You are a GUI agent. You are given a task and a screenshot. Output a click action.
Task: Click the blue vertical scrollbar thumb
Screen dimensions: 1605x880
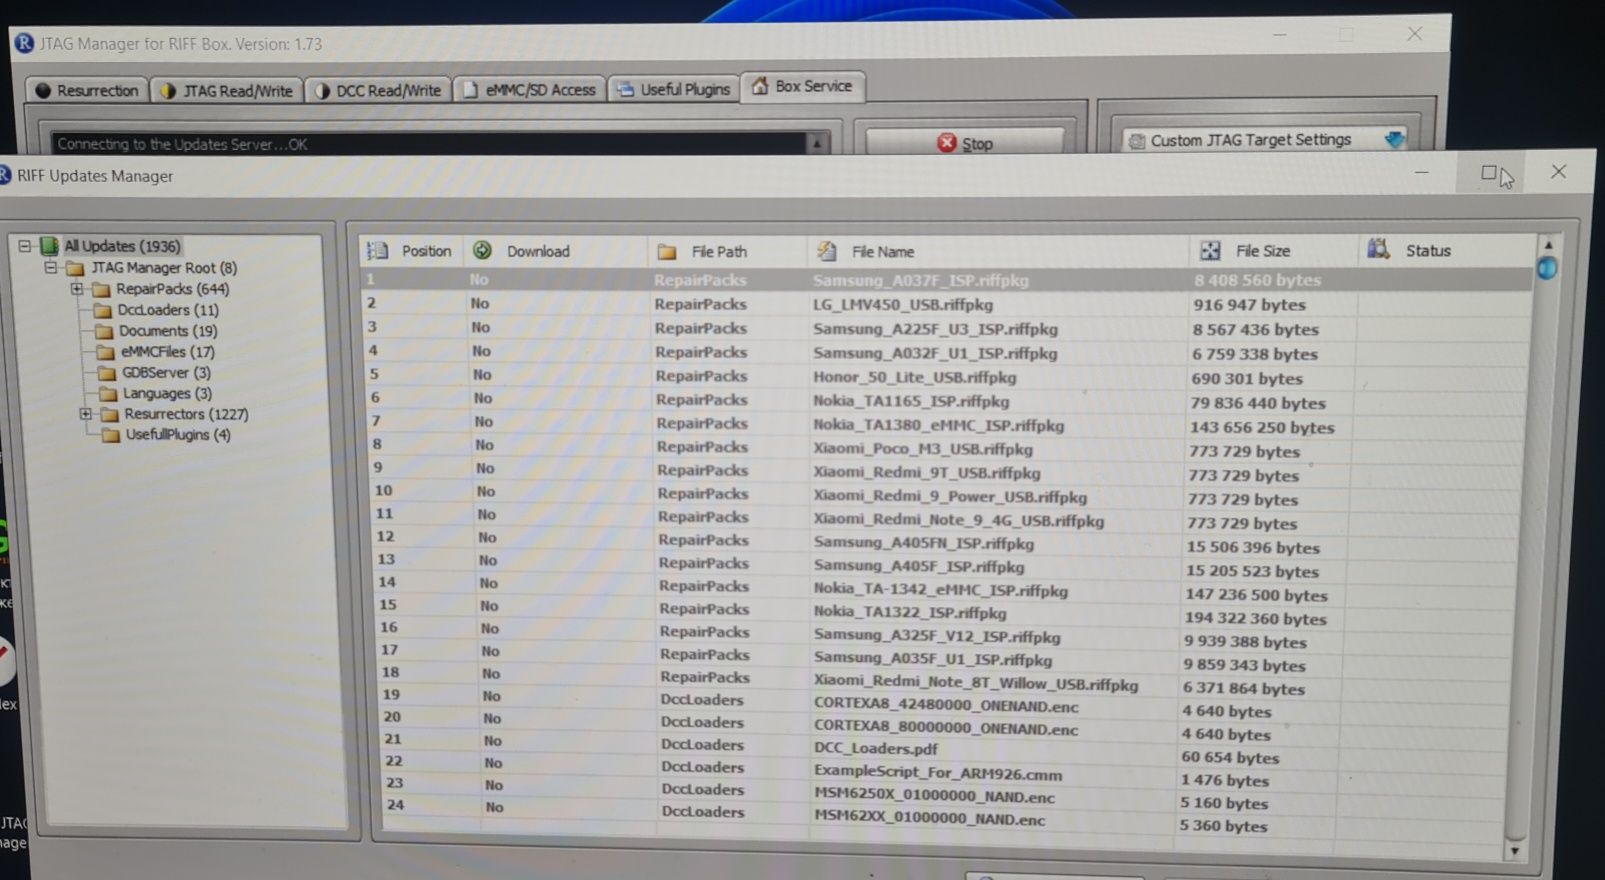coord(1547,268)
